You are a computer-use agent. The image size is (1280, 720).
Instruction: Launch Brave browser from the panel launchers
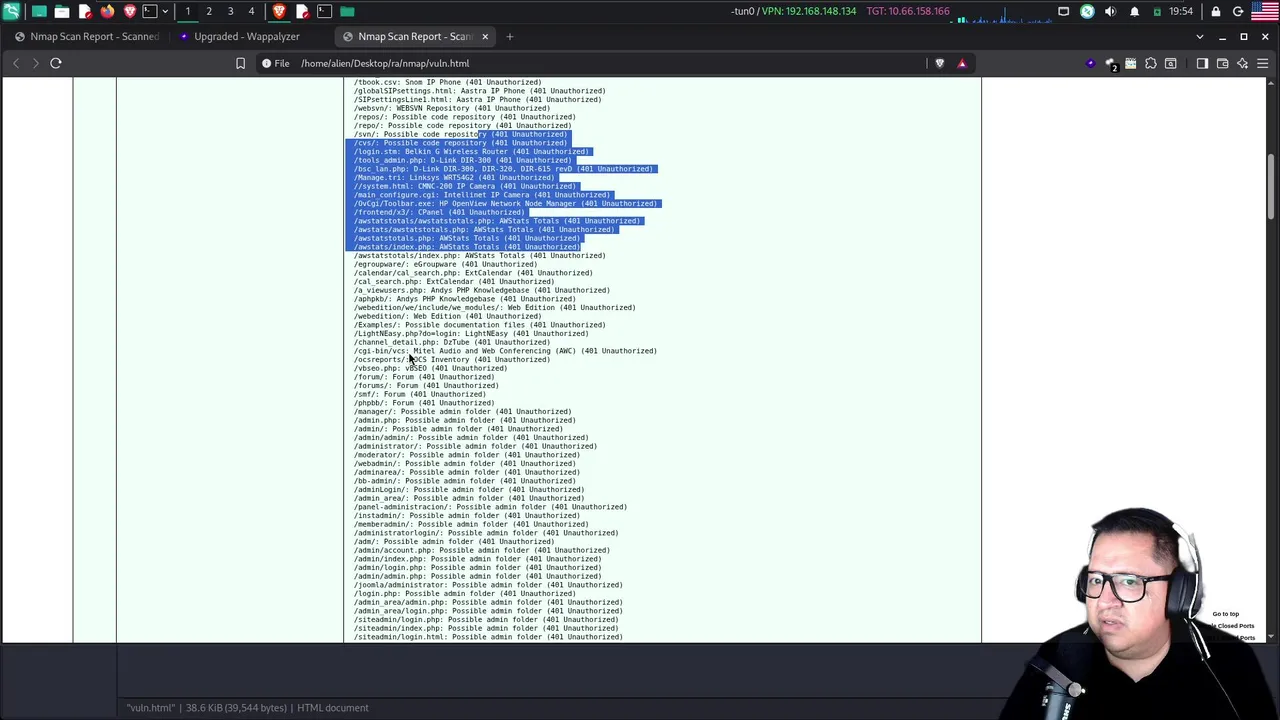pos(130,11)
